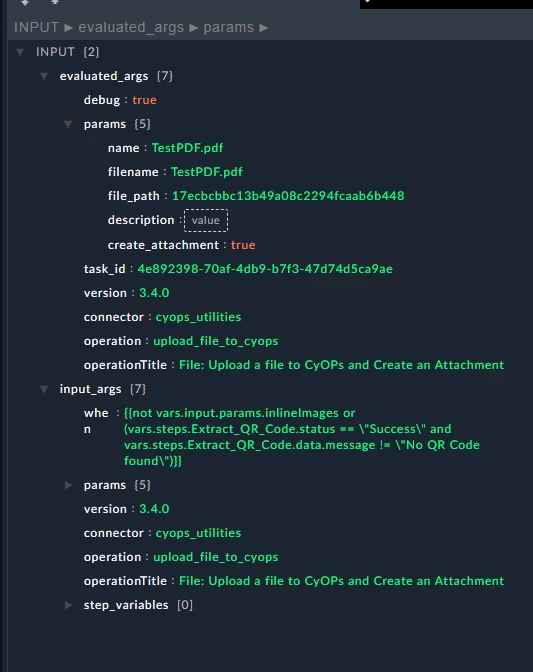Select operationTitle value under input_args
This screenshot has width=533, height=672.
pos(341,581)
